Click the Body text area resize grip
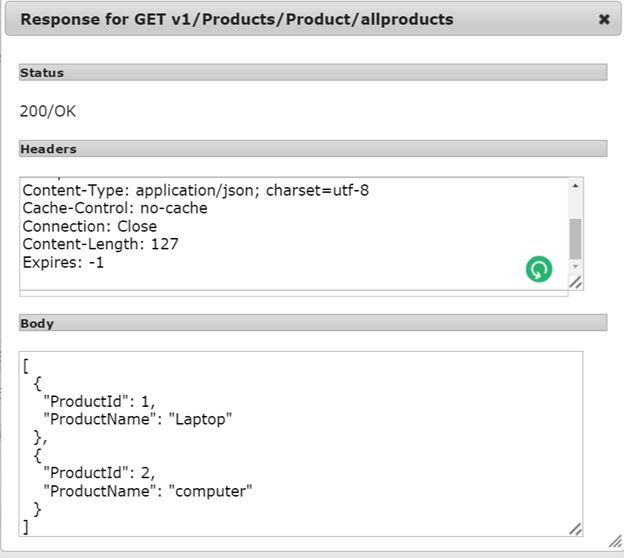624x558 pixels. tap(575, 528)
